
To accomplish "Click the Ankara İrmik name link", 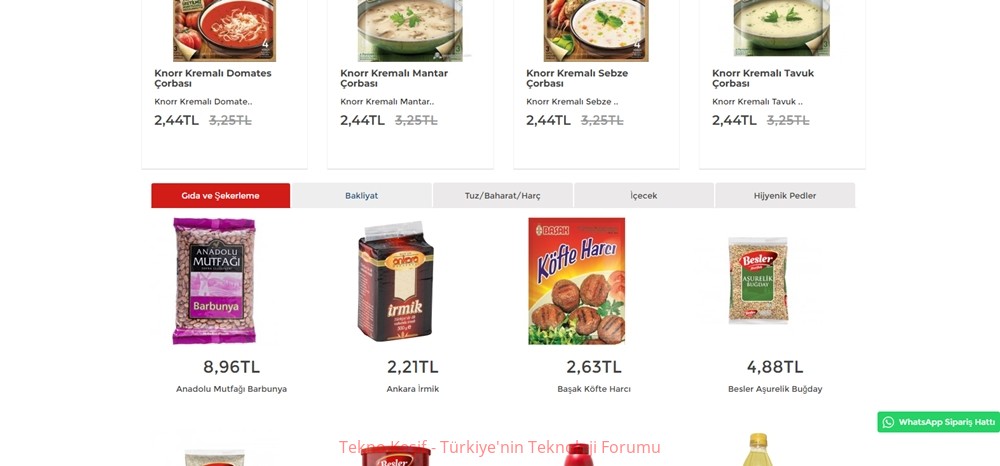I will 413,389.
